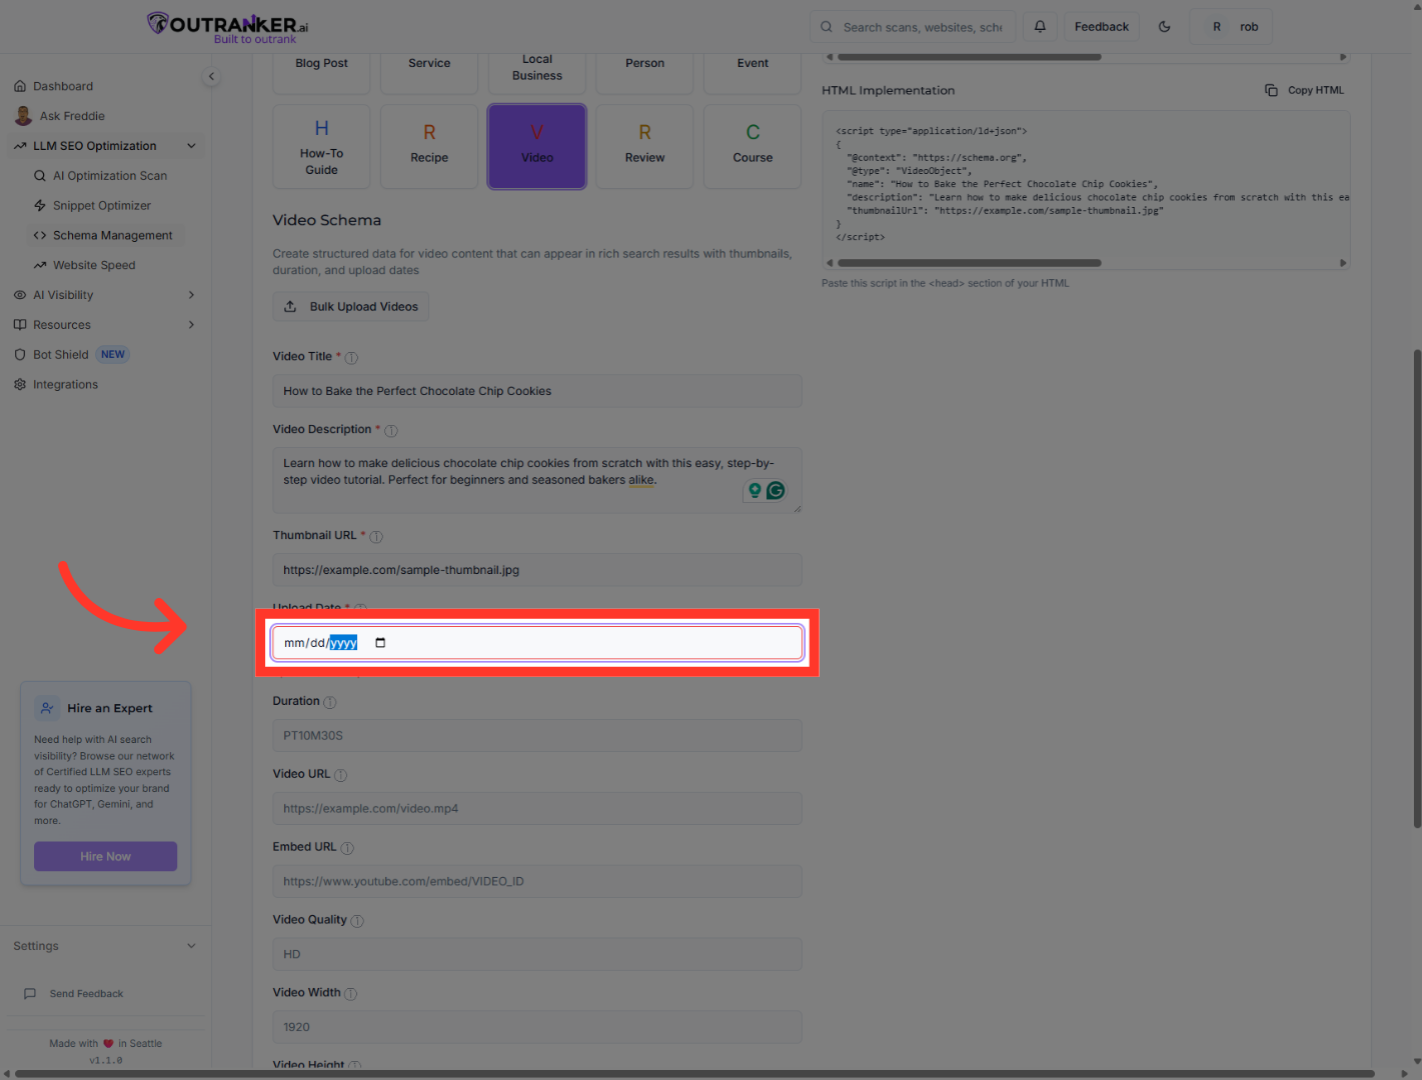This screenshot has width=1422, height=1080.
Task: Open Schema Management code icon in sidebar
Action: click(41, 235)
